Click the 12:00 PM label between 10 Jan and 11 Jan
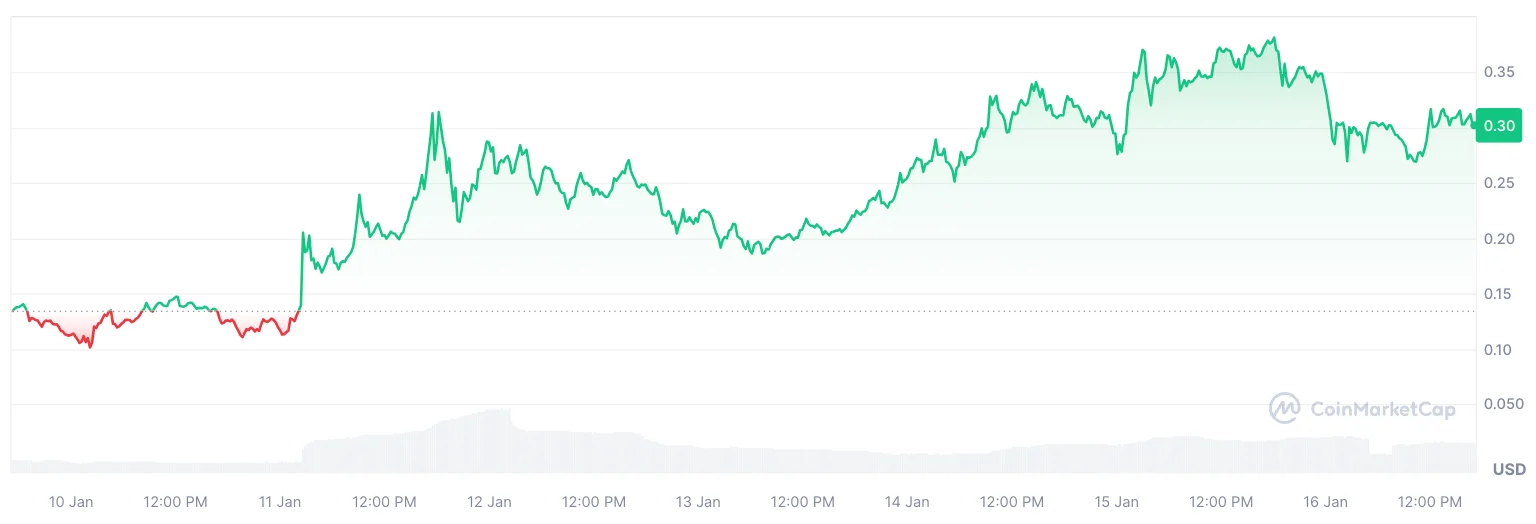This screenshot has height=524, width=1536. (x=176, y=502)
